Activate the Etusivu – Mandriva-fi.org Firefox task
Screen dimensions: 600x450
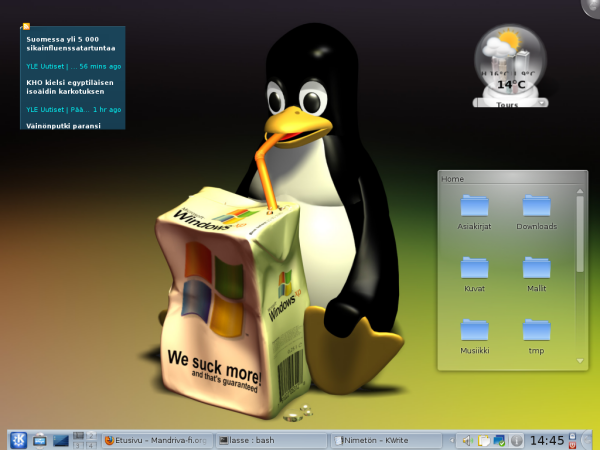click(158, 440)
